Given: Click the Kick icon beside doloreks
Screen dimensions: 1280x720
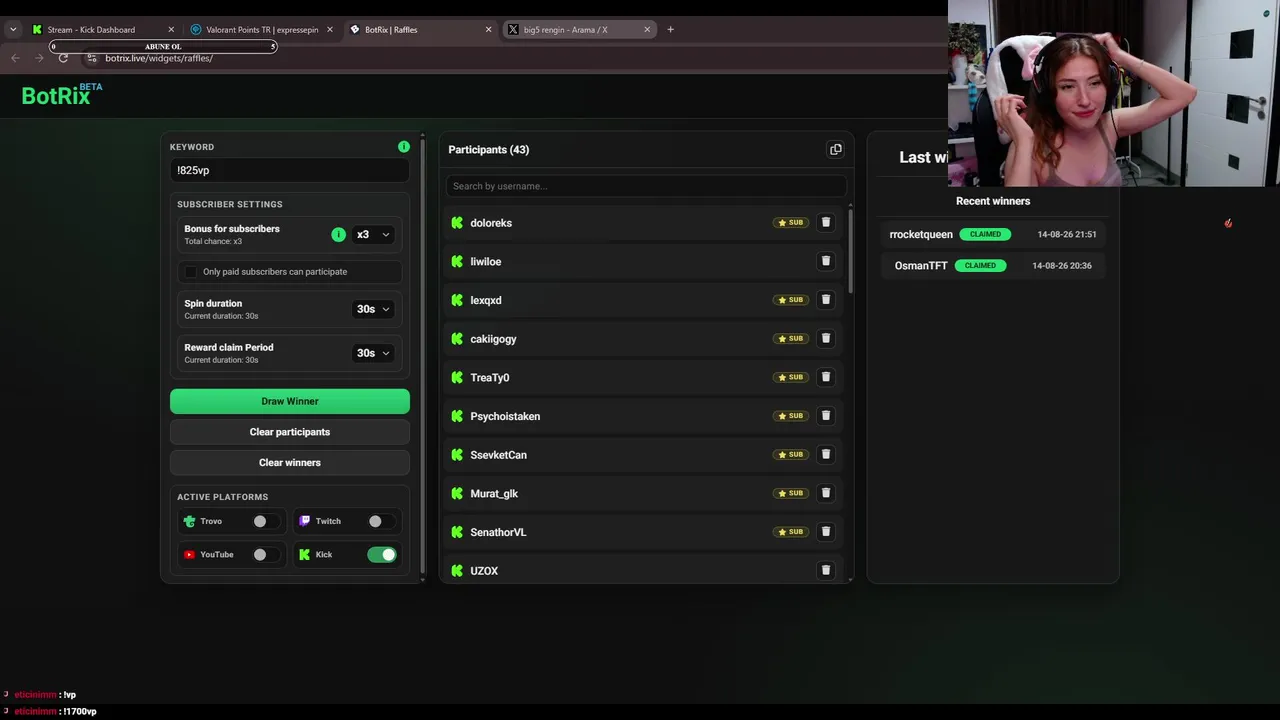Looking at the screenshot, I should 457,223.
